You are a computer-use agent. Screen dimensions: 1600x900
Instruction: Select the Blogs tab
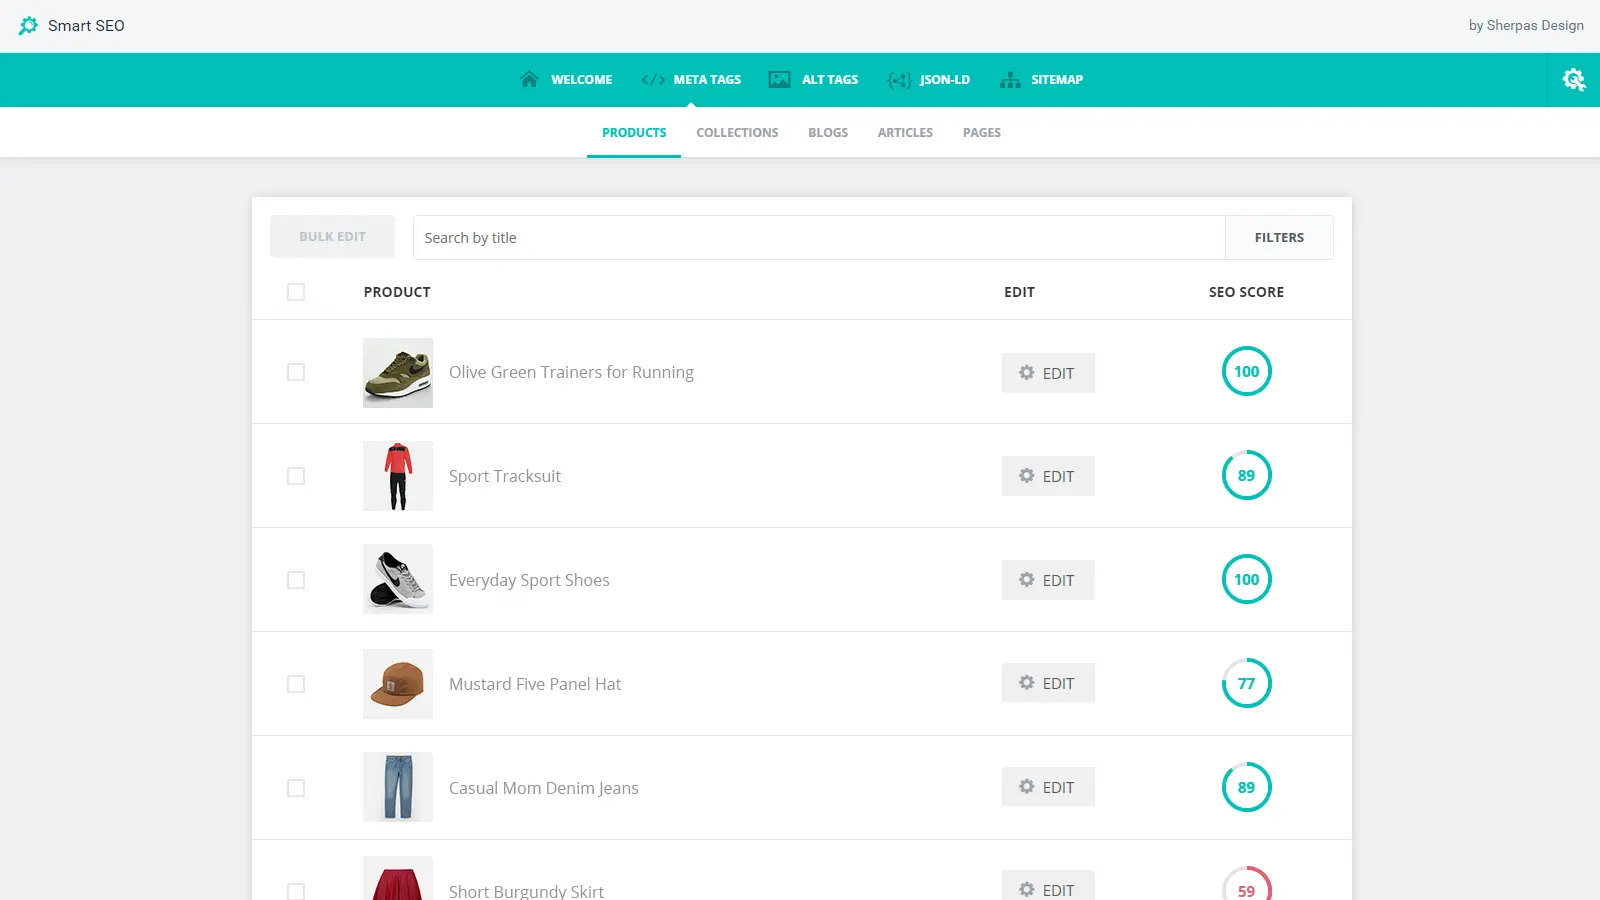tap(828, 132)
